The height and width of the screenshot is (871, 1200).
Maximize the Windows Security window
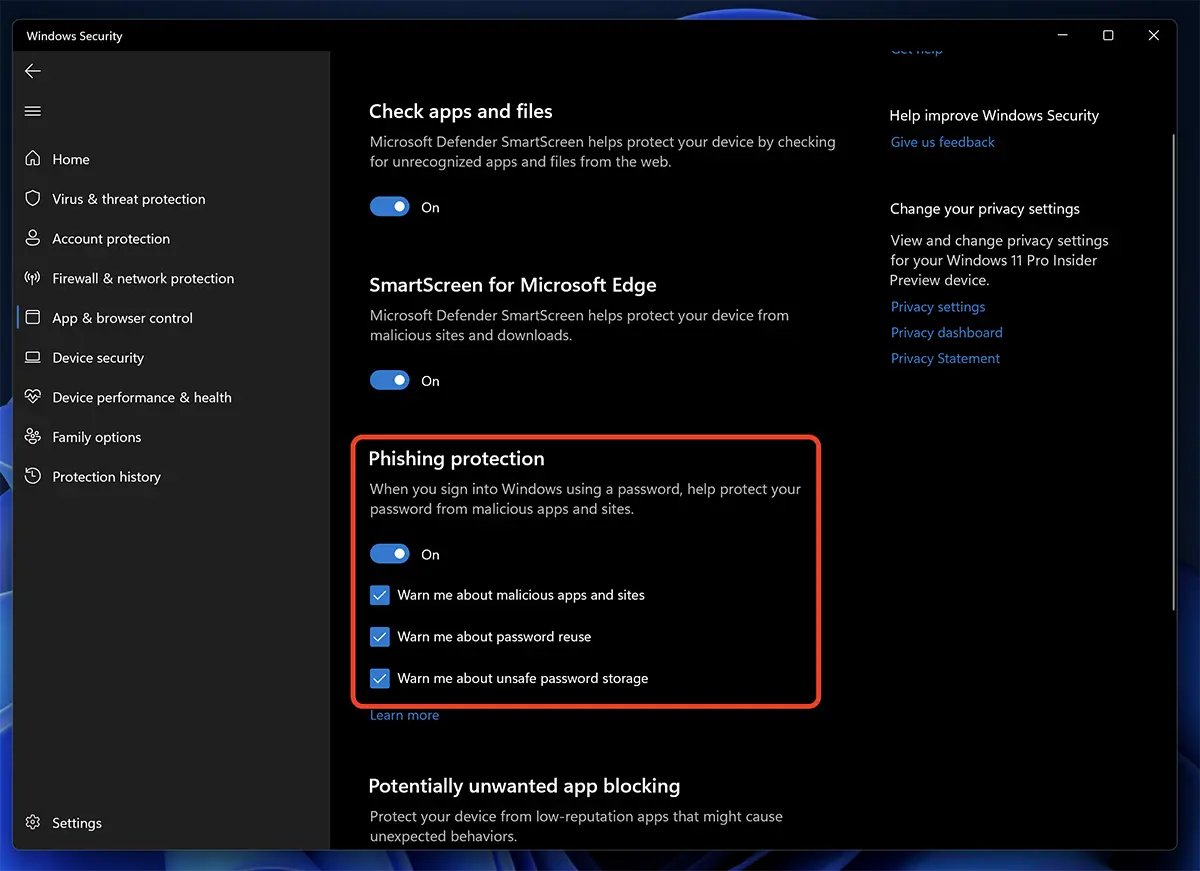coord(1108,35)
